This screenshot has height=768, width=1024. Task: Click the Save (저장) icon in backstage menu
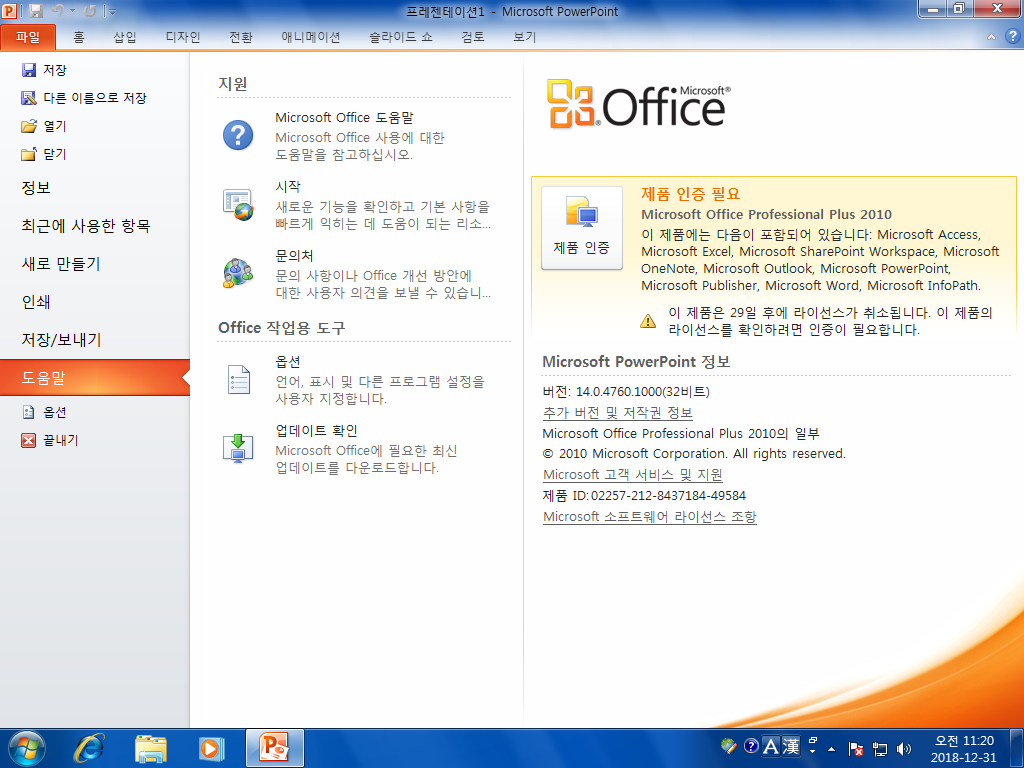tap(29, 70)
